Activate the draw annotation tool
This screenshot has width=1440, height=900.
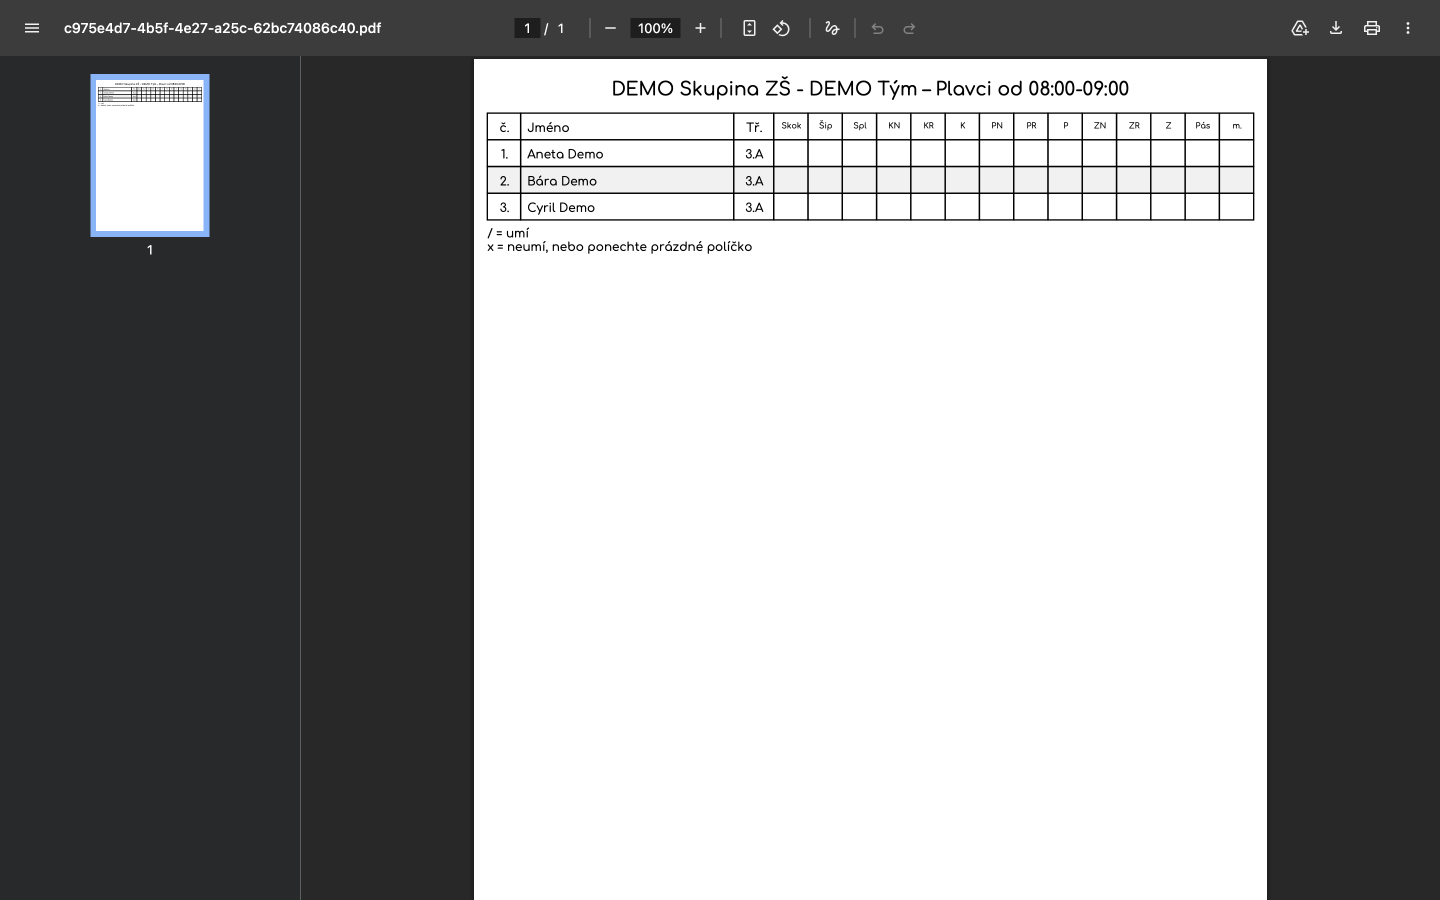[x=832, y=28]
